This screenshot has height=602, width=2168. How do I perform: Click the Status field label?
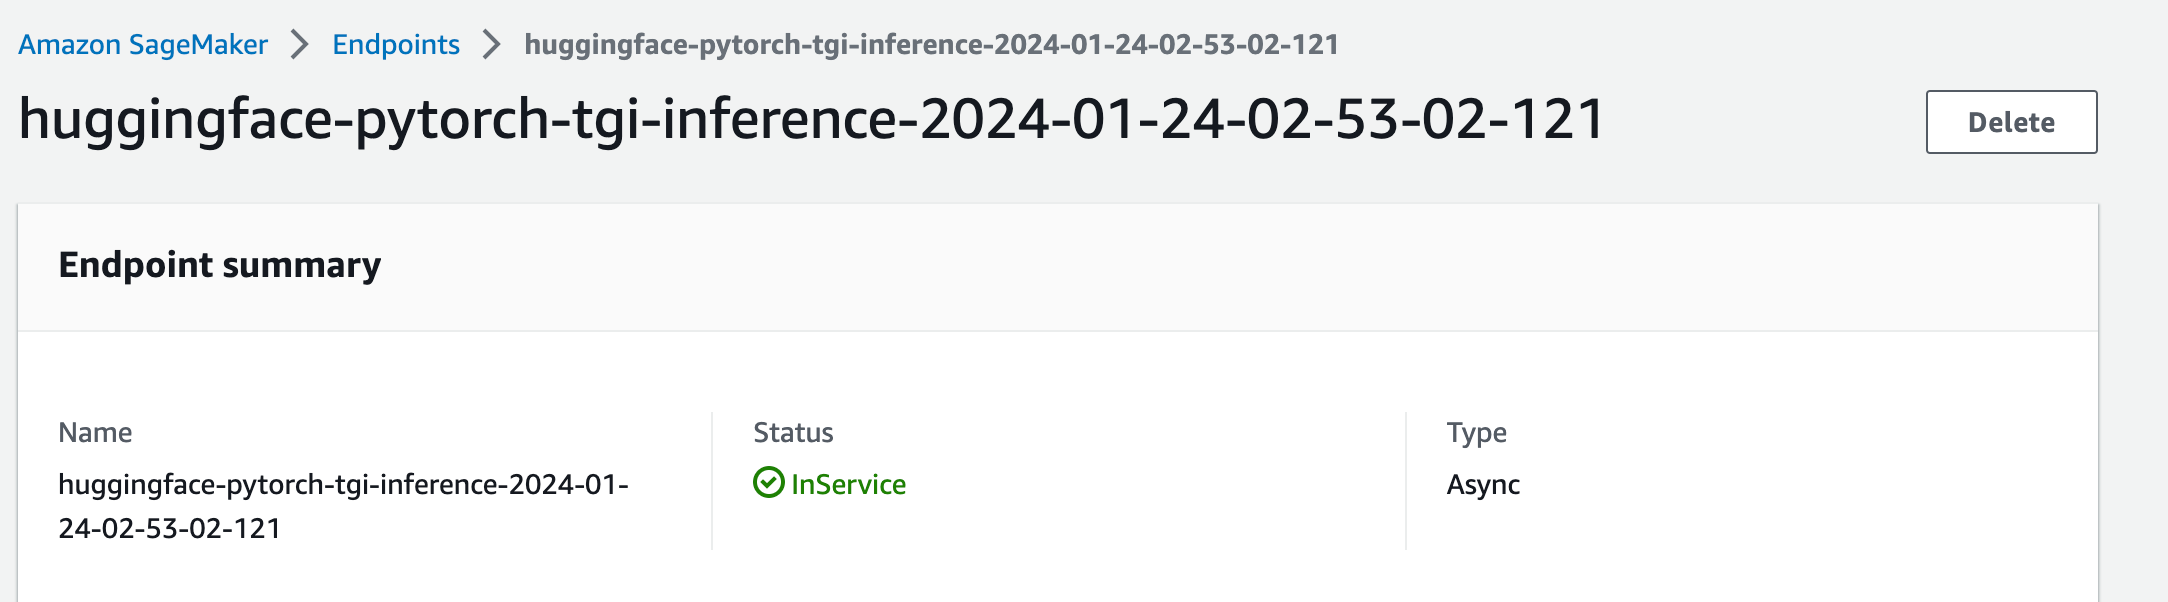click(x=793, y=433)
